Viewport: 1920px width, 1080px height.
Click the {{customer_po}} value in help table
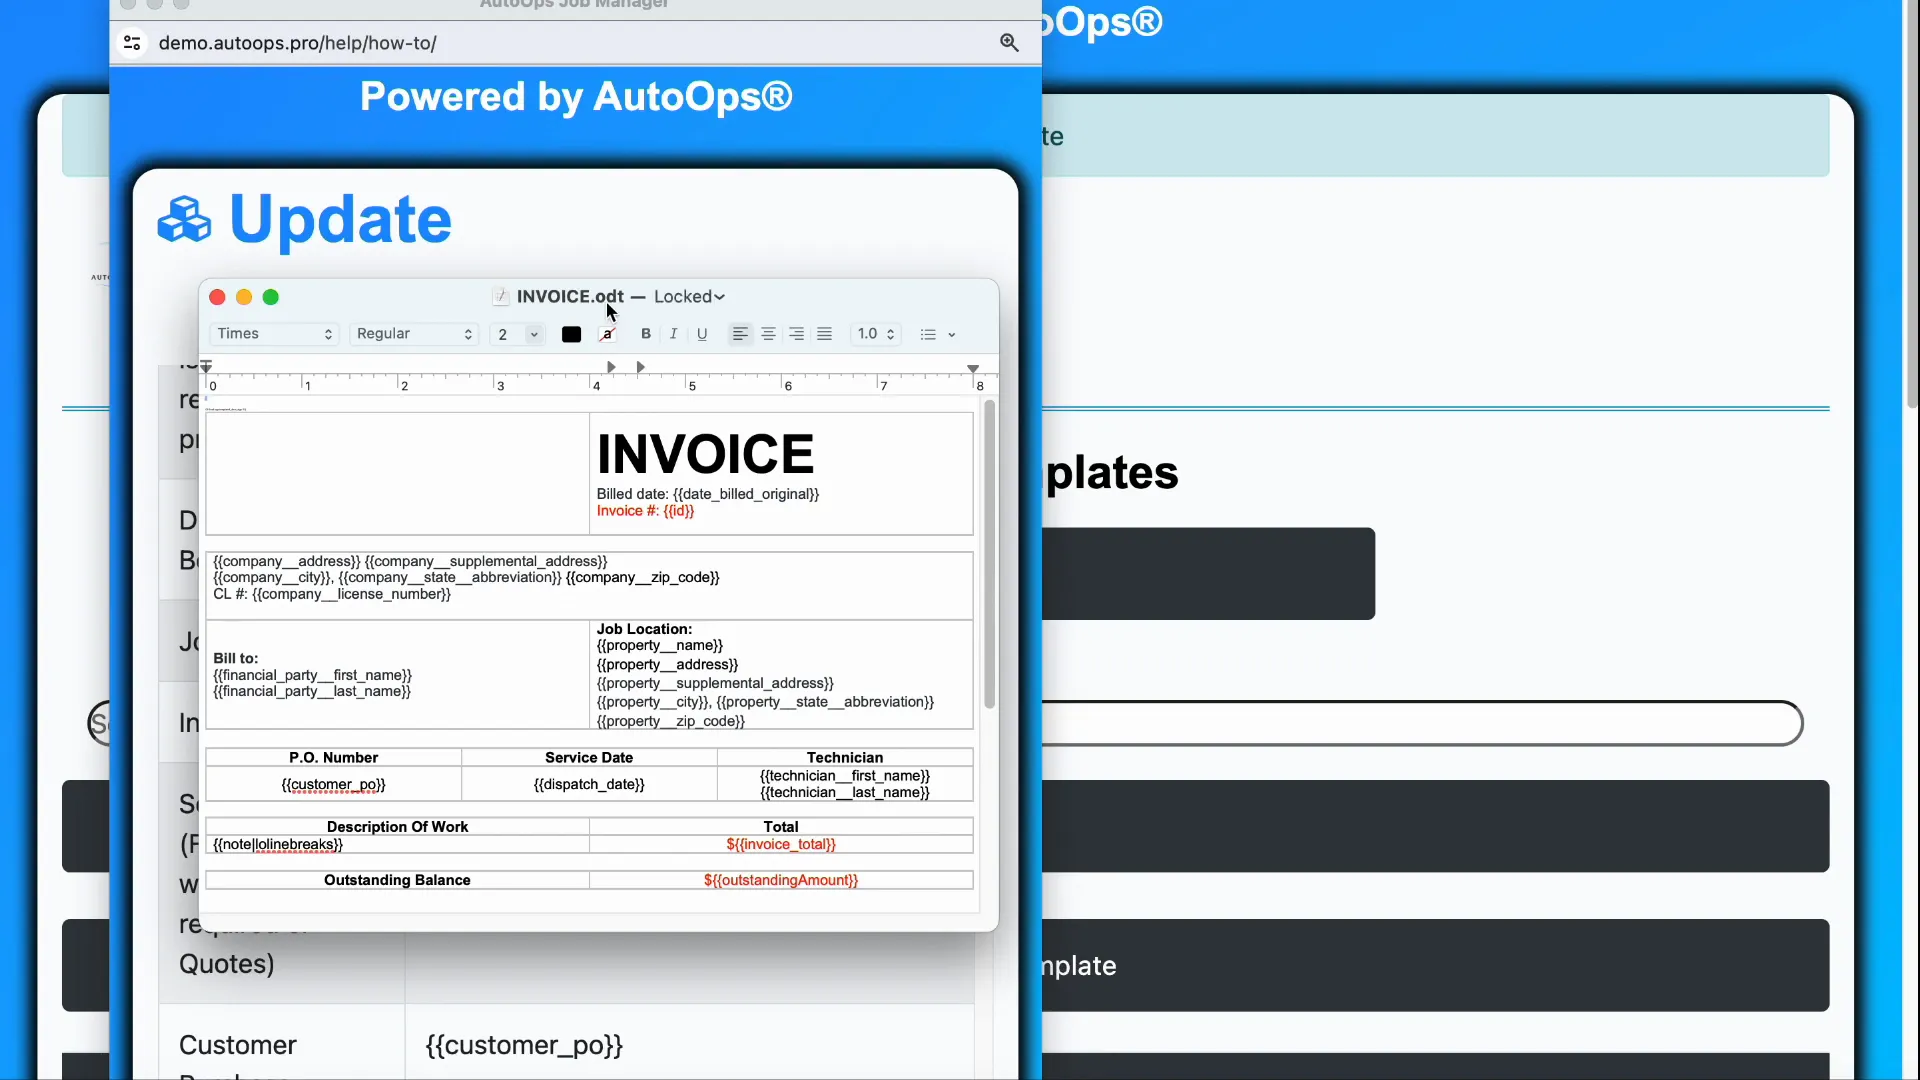pyautogui.click(x=524, y=1046)
